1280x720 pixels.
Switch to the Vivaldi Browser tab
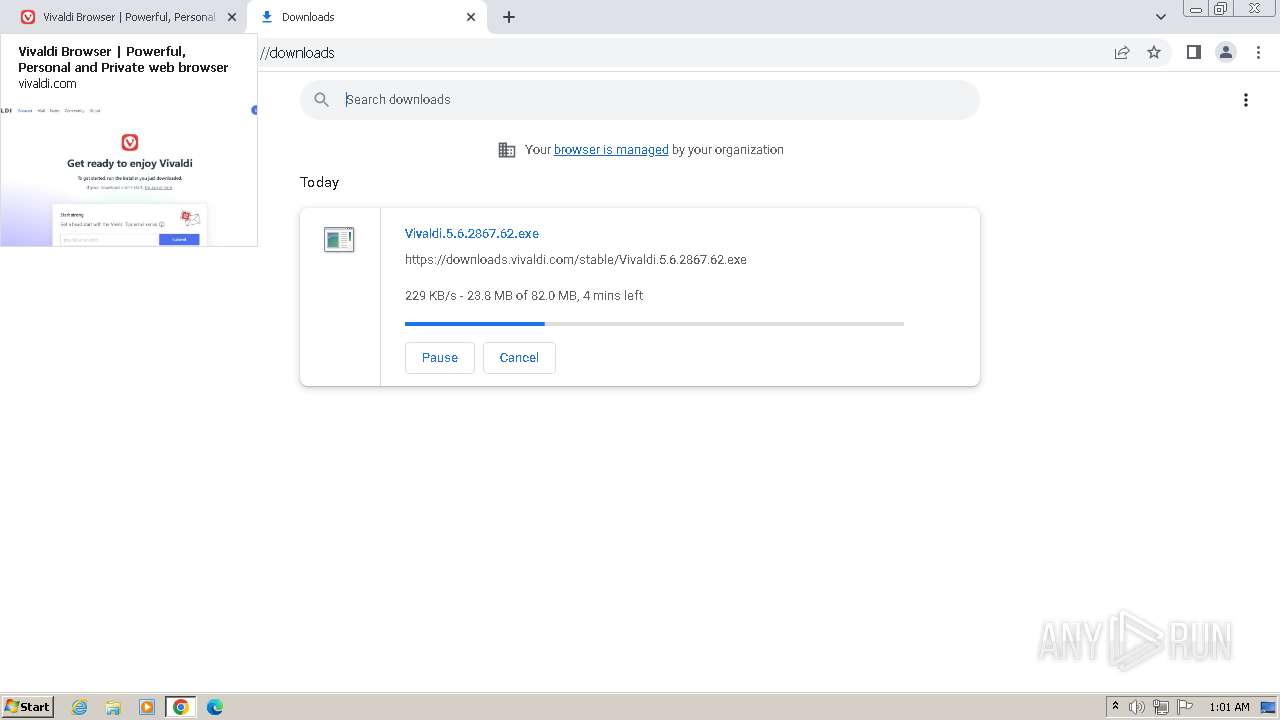[118, 17]
